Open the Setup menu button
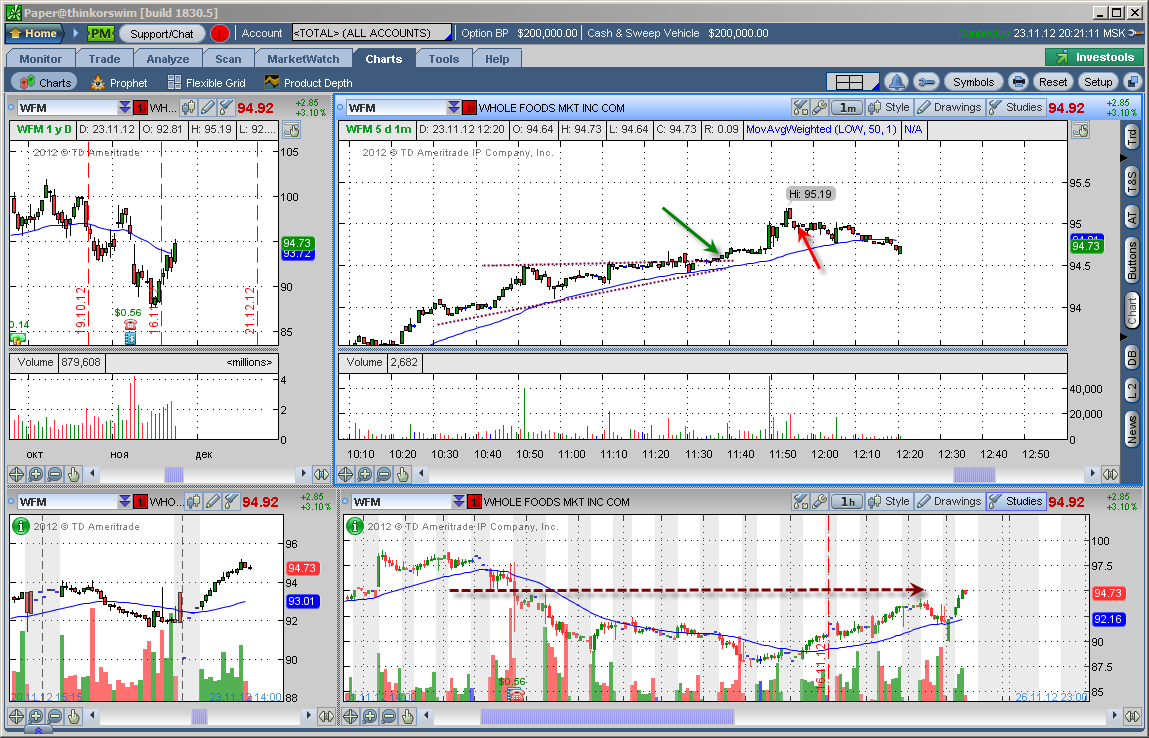This screenshot has height=738, width=1149. point(1098,82)
